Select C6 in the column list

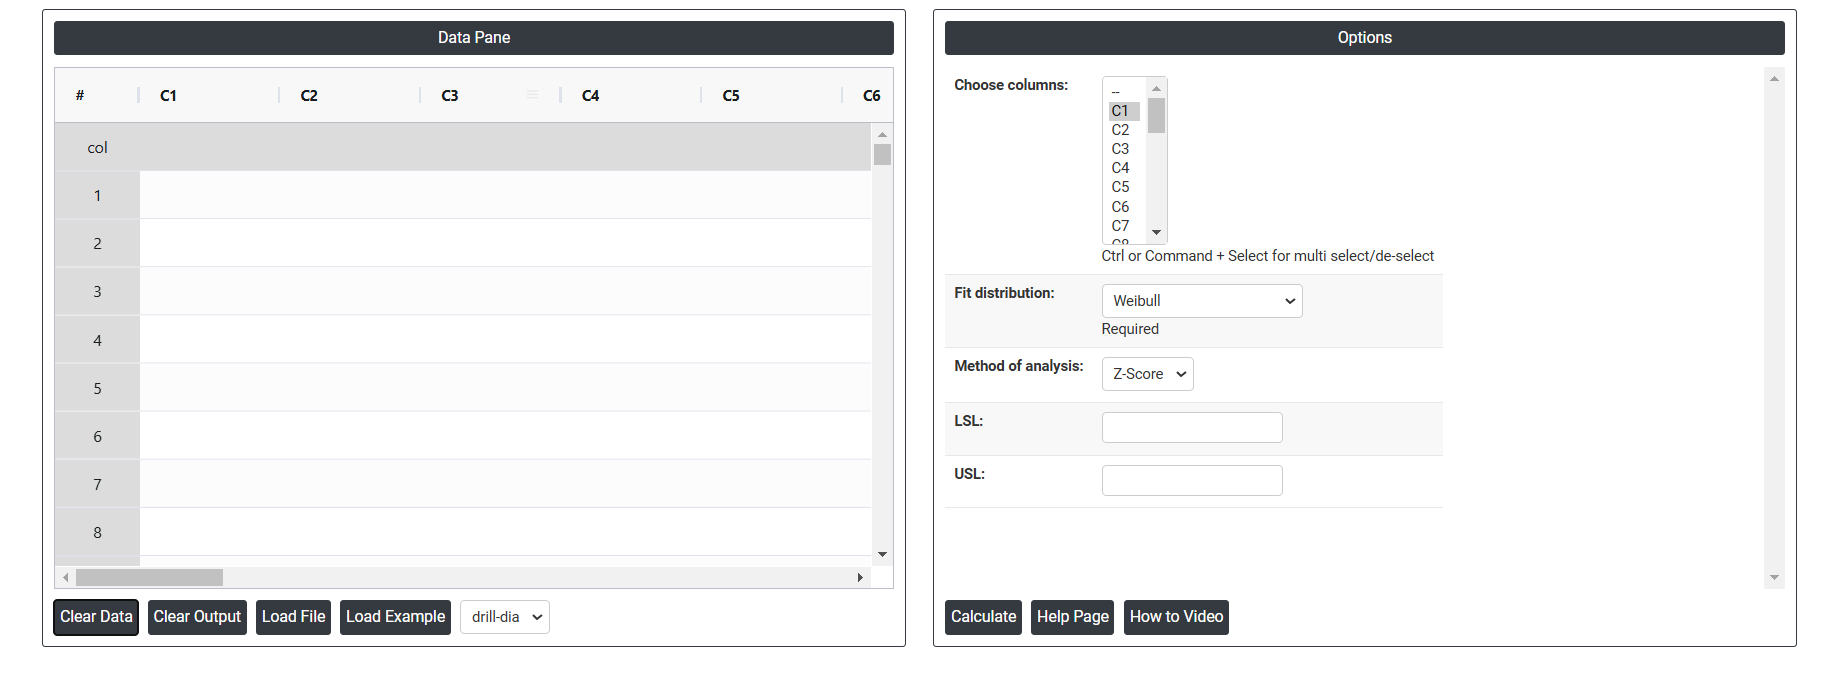click(1121, 207)
